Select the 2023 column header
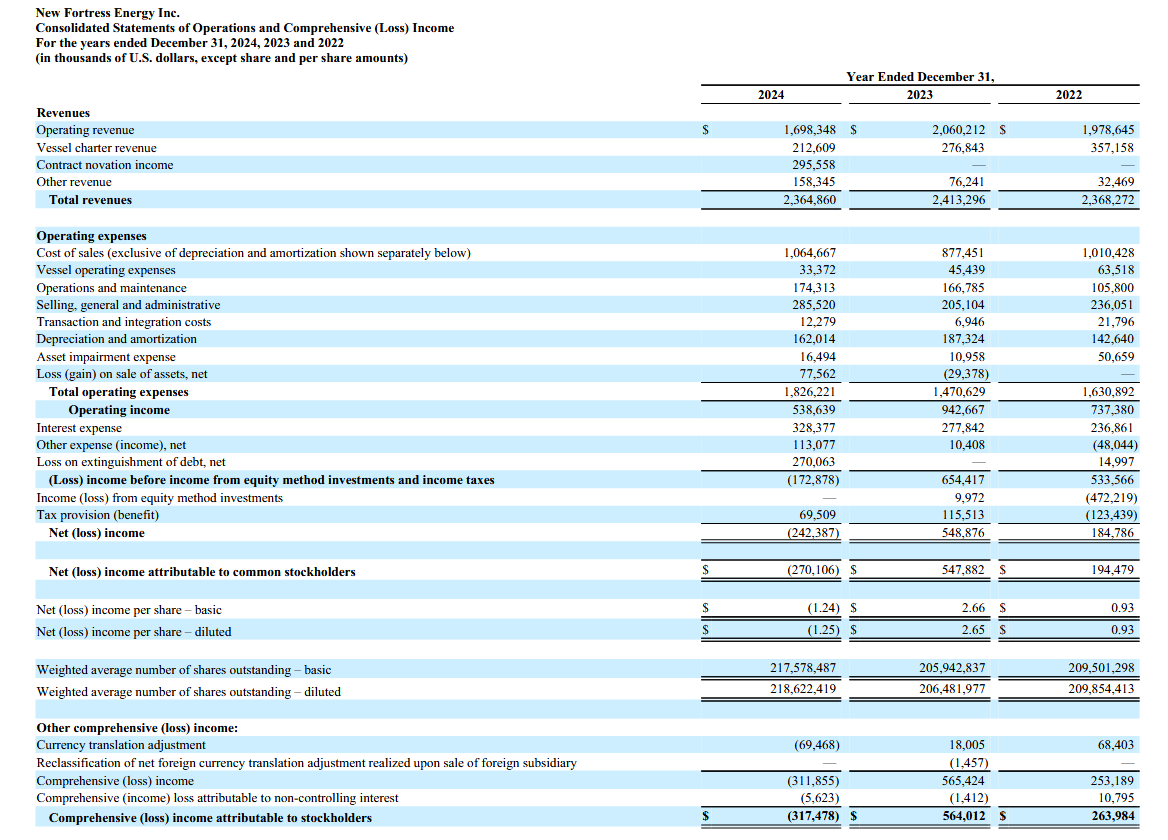Image resolution: width=1168 pixels, height=840 pixels. click(919, 95)
